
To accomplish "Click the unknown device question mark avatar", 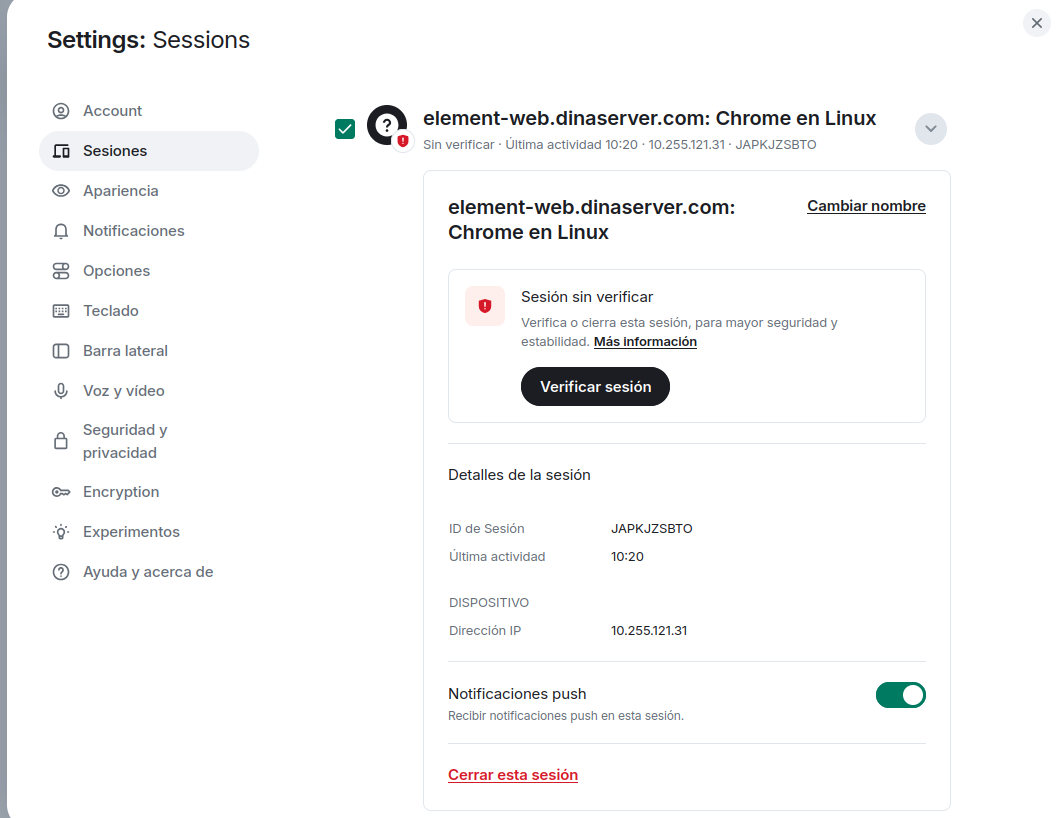I will coord(387,125).
